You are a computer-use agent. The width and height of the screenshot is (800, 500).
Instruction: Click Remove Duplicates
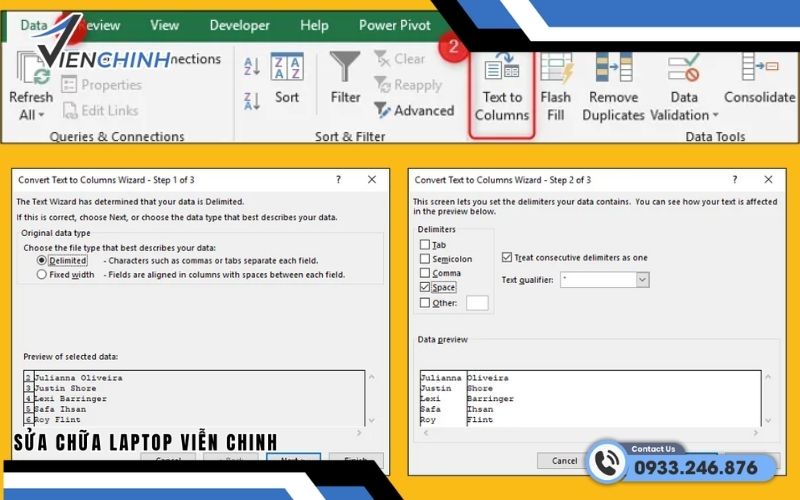click(x=613, y=87)
